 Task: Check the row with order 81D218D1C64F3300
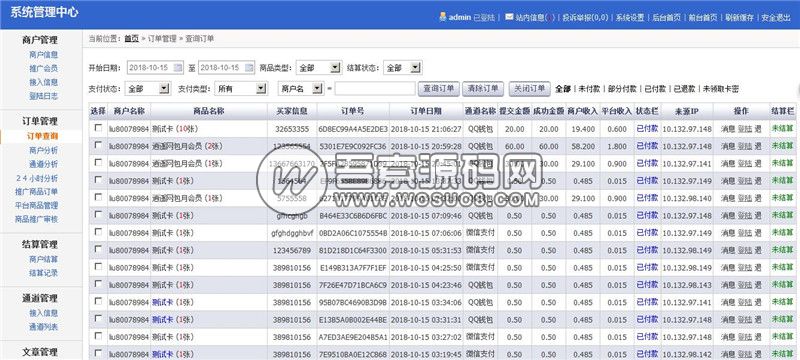98,249
